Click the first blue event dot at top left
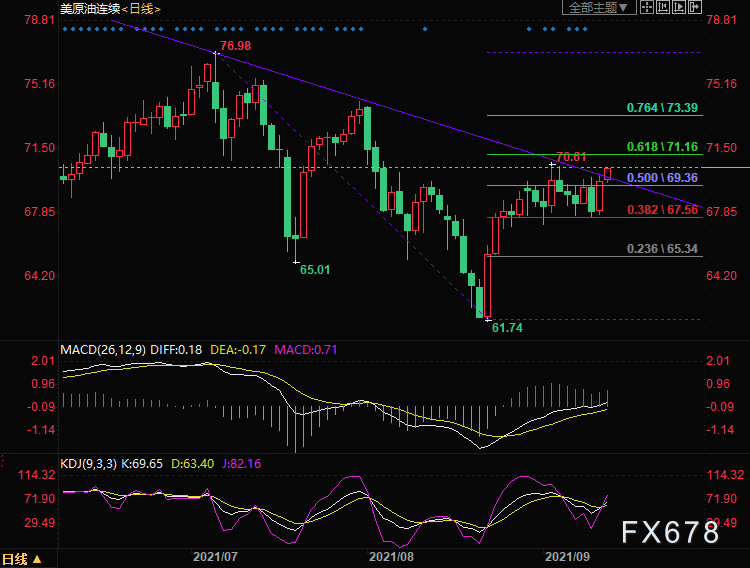Image resolution: width=750 pixels, height=568 pixels. tap(64, 29)
